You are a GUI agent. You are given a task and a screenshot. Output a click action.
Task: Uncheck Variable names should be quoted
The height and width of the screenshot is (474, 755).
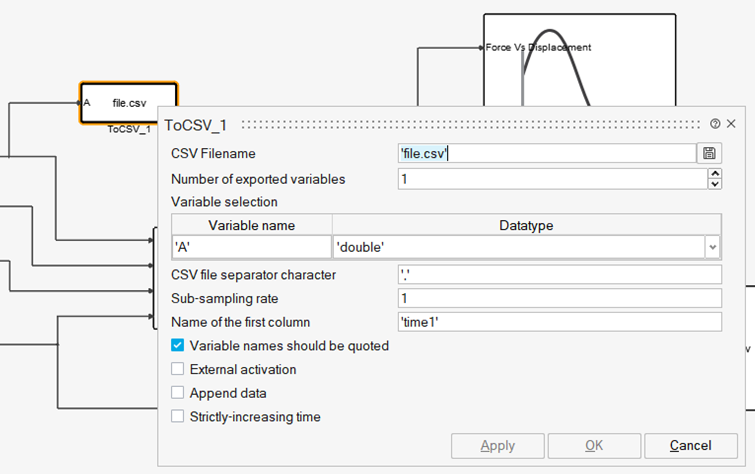(x=178, y=346)
